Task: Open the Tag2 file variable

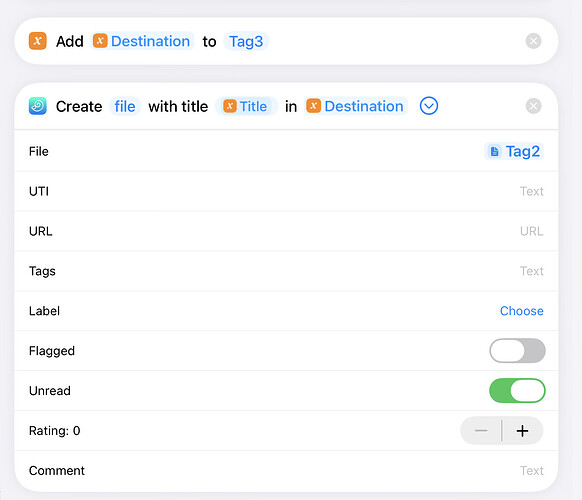Action: [x=514, y=151]
